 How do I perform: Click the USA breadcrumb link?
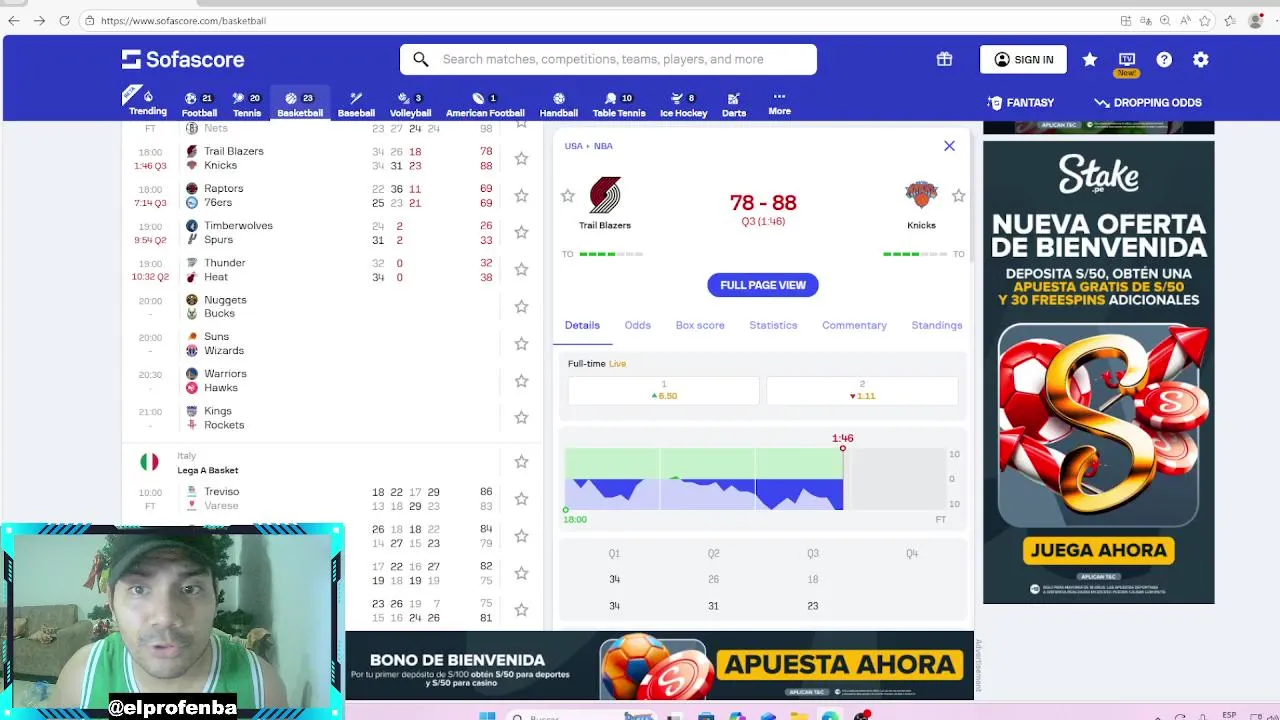point(573,146)
